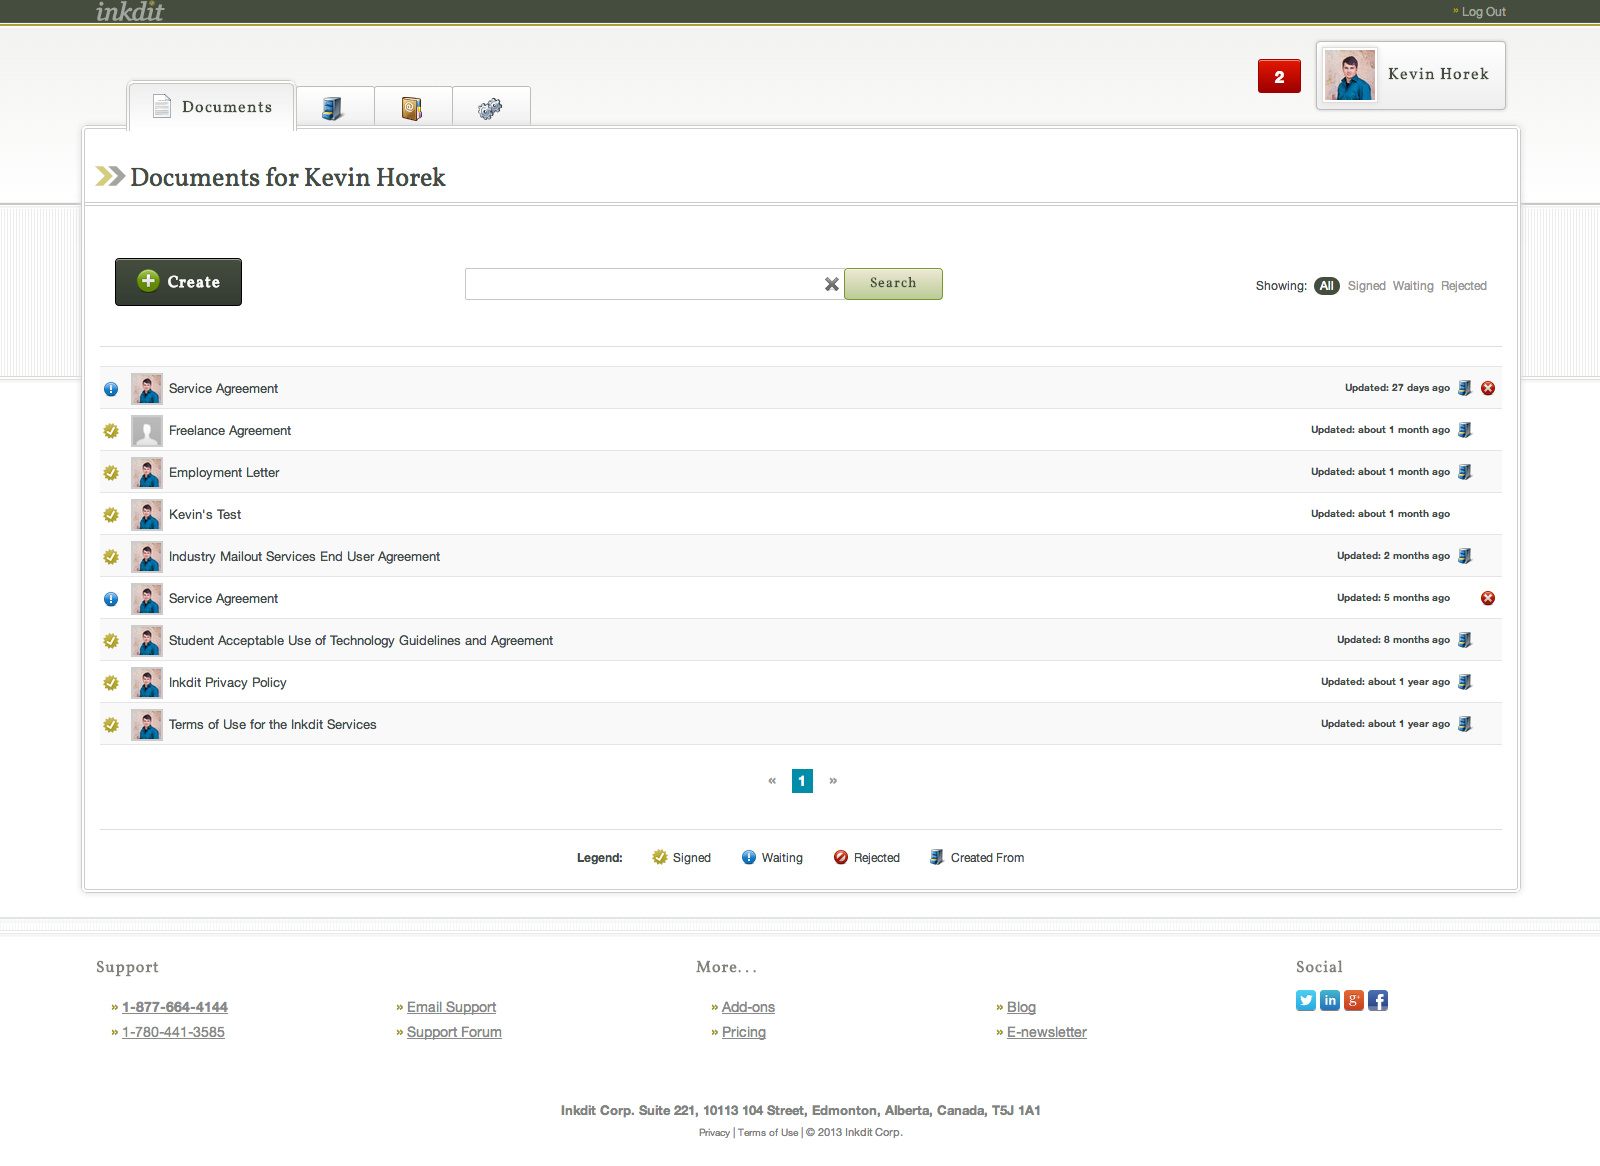Click signed status icon for Freelance Agreement
This screenshot has height=1166, width=1600.
[x=111, y=431]
